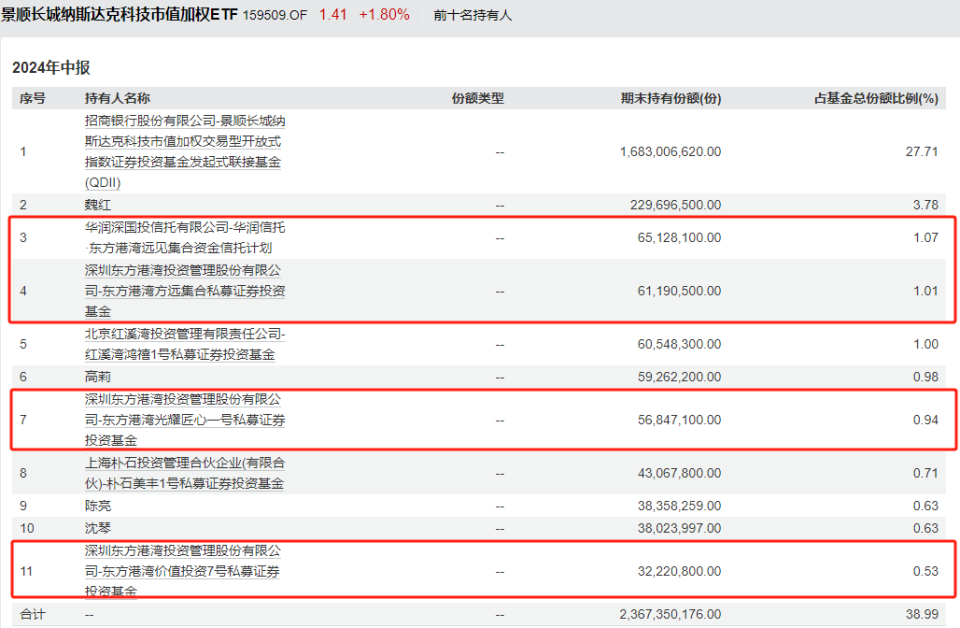
Task: Select the share amount 56,847,100.00
Action: pyautogui.click(x=680, y=420)
